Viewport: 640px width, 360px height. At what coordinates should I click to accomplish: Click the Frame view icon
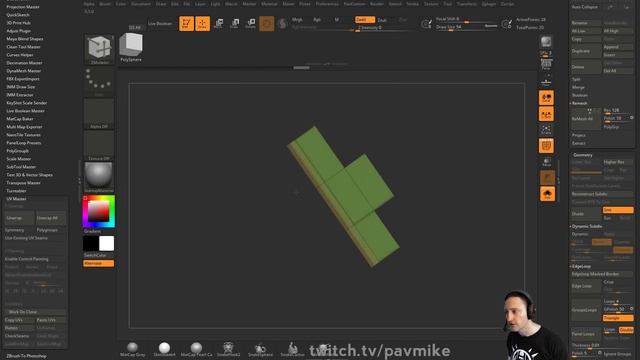coord(546,130)
